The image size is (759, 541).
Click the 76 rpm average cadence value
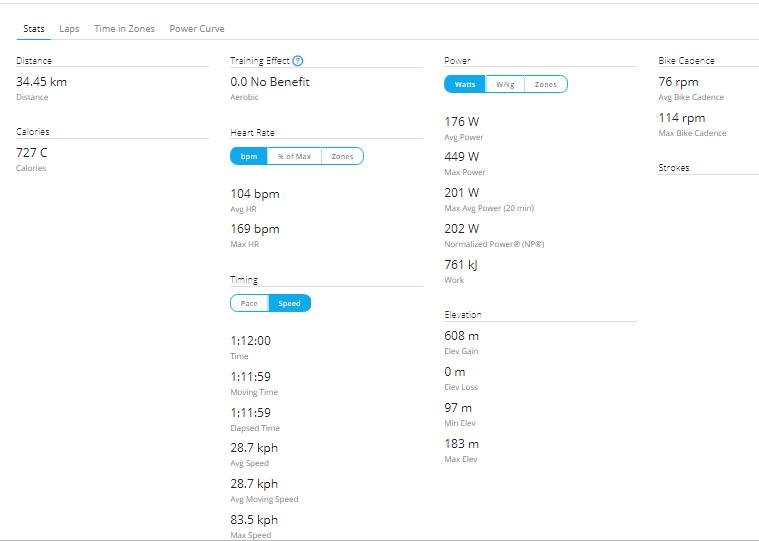pos(679,82)
